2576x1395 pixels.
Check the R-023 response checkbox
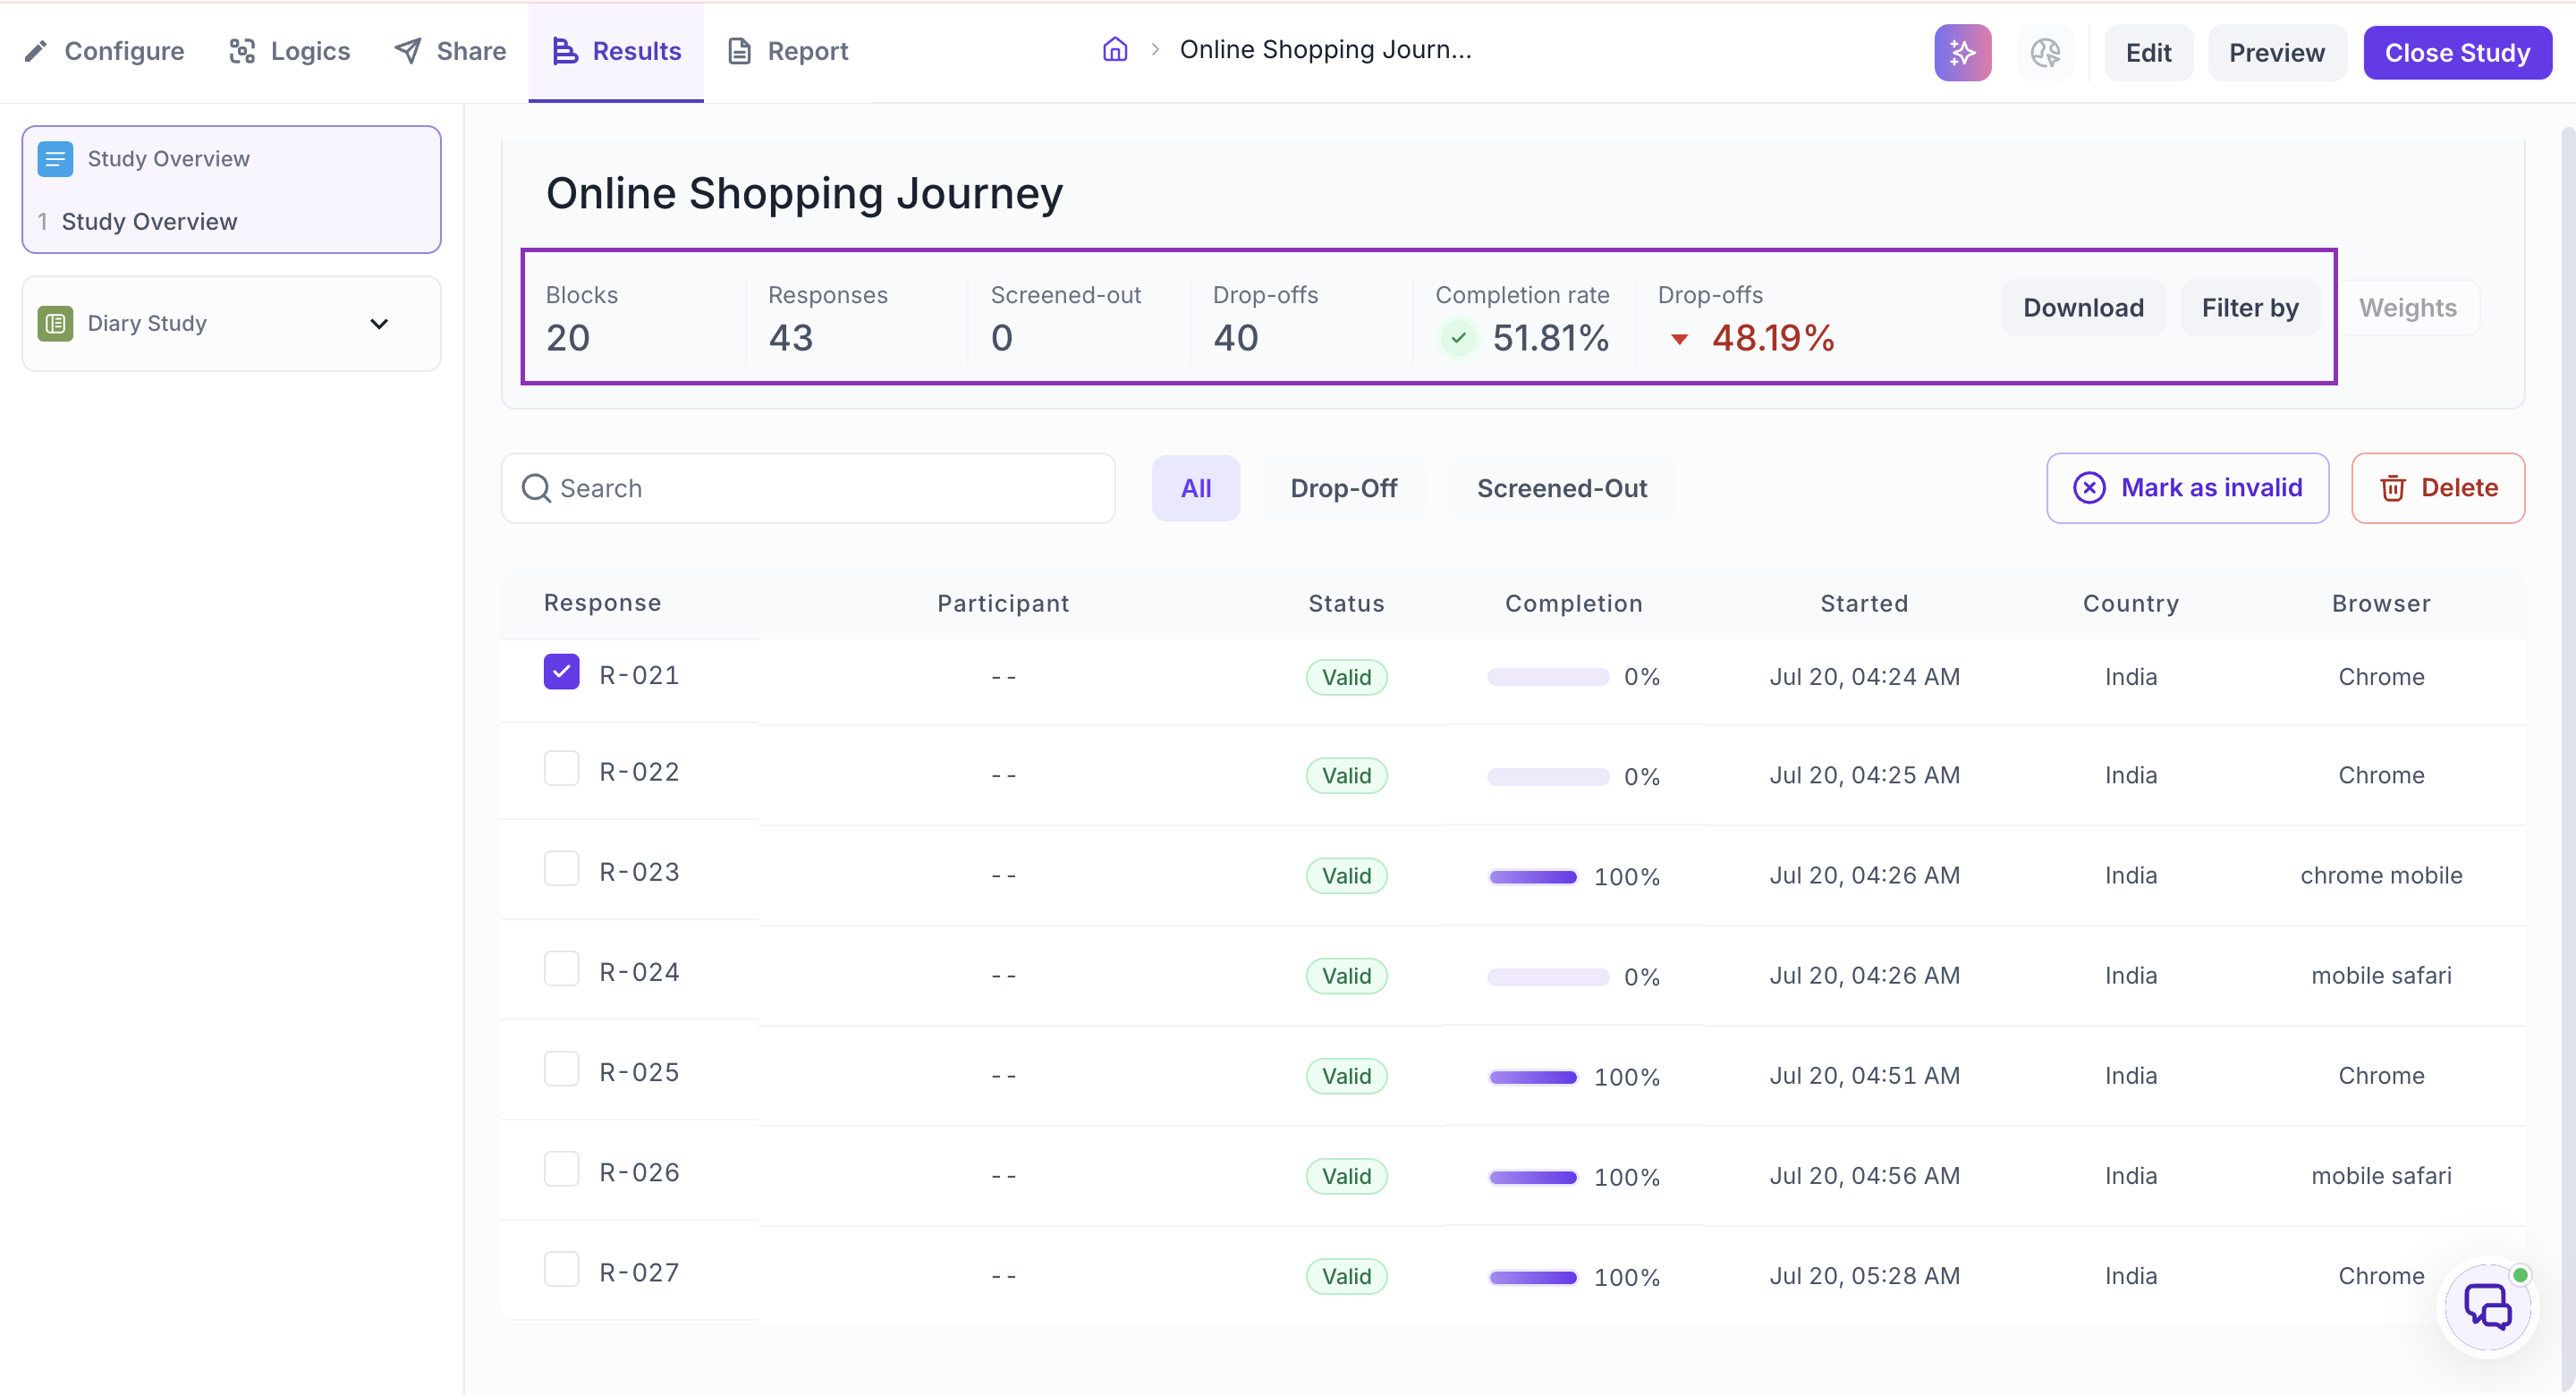561,869
